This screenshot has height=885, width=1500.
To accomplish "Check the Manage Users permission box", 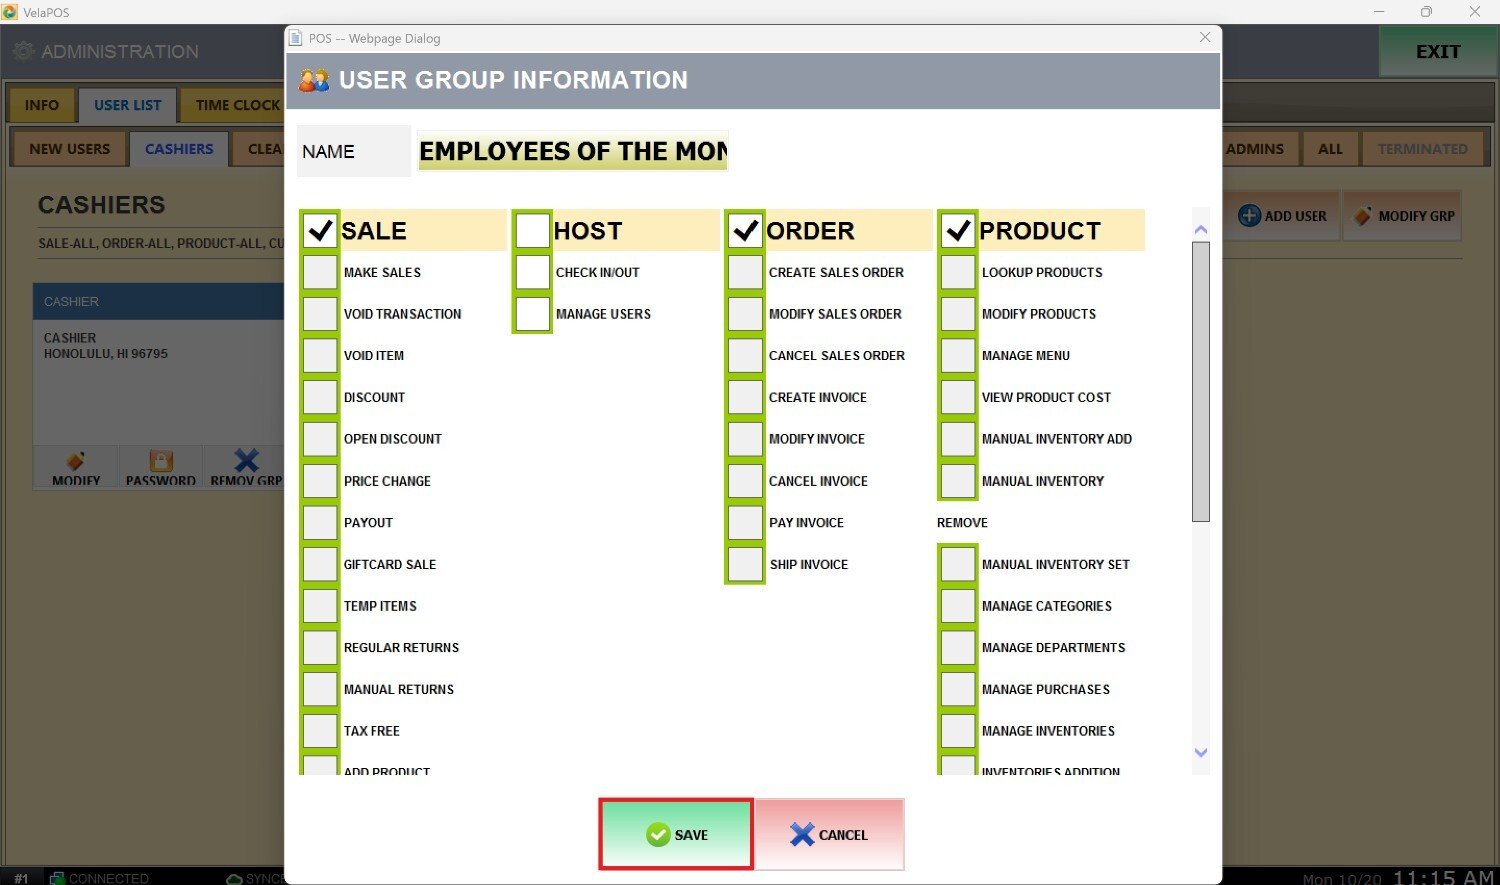I will click(533, 314).
